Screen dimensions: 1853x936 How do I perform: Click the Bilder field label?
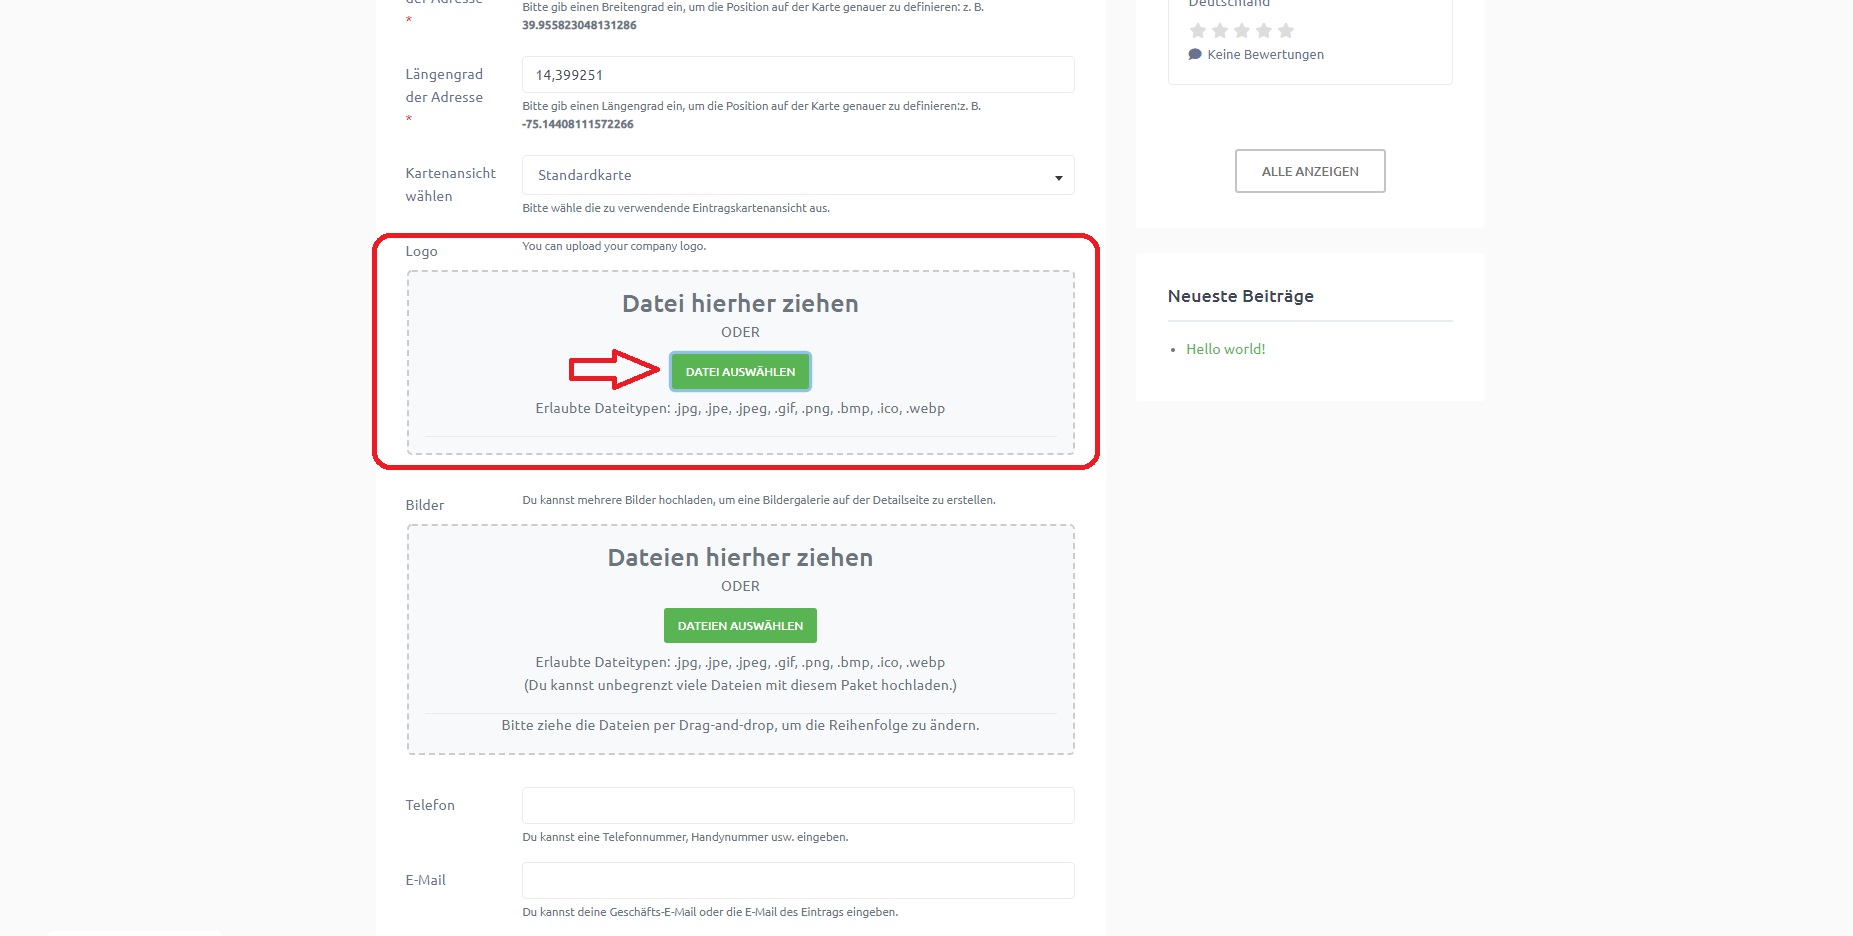pyautogui.click(x=425, y=505)
